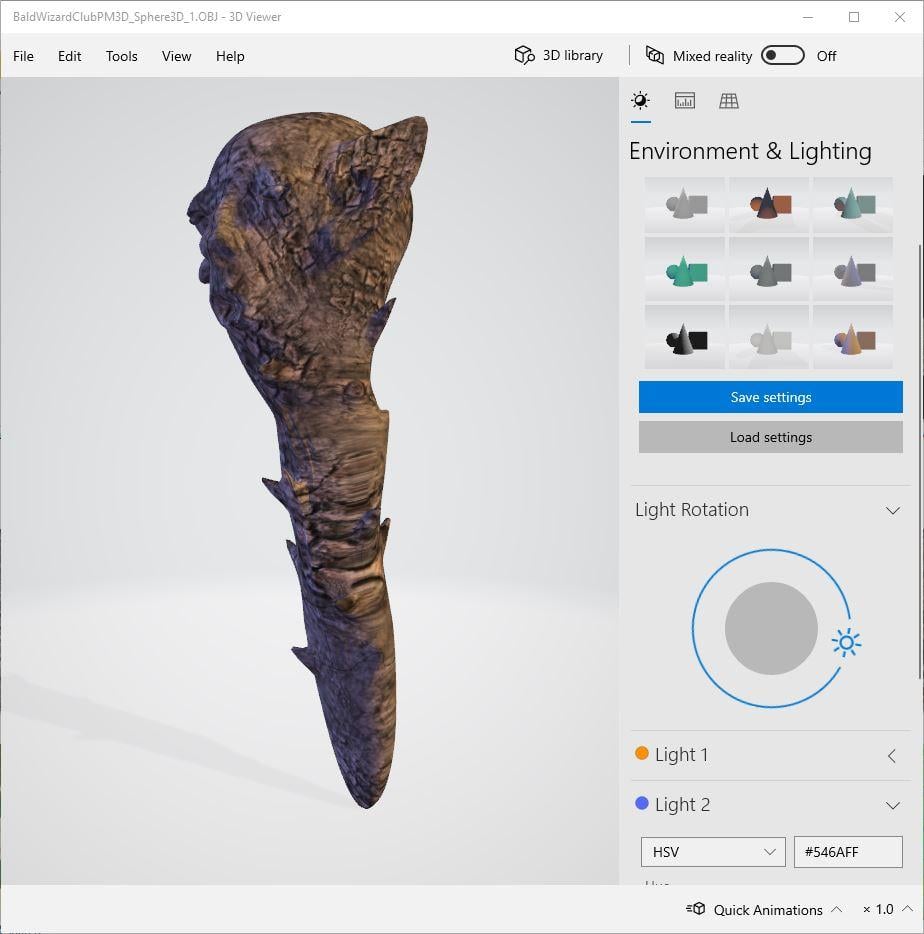Click the Load settings button
924x934 pixels.
pyautogui.click(x=770, y=437)
